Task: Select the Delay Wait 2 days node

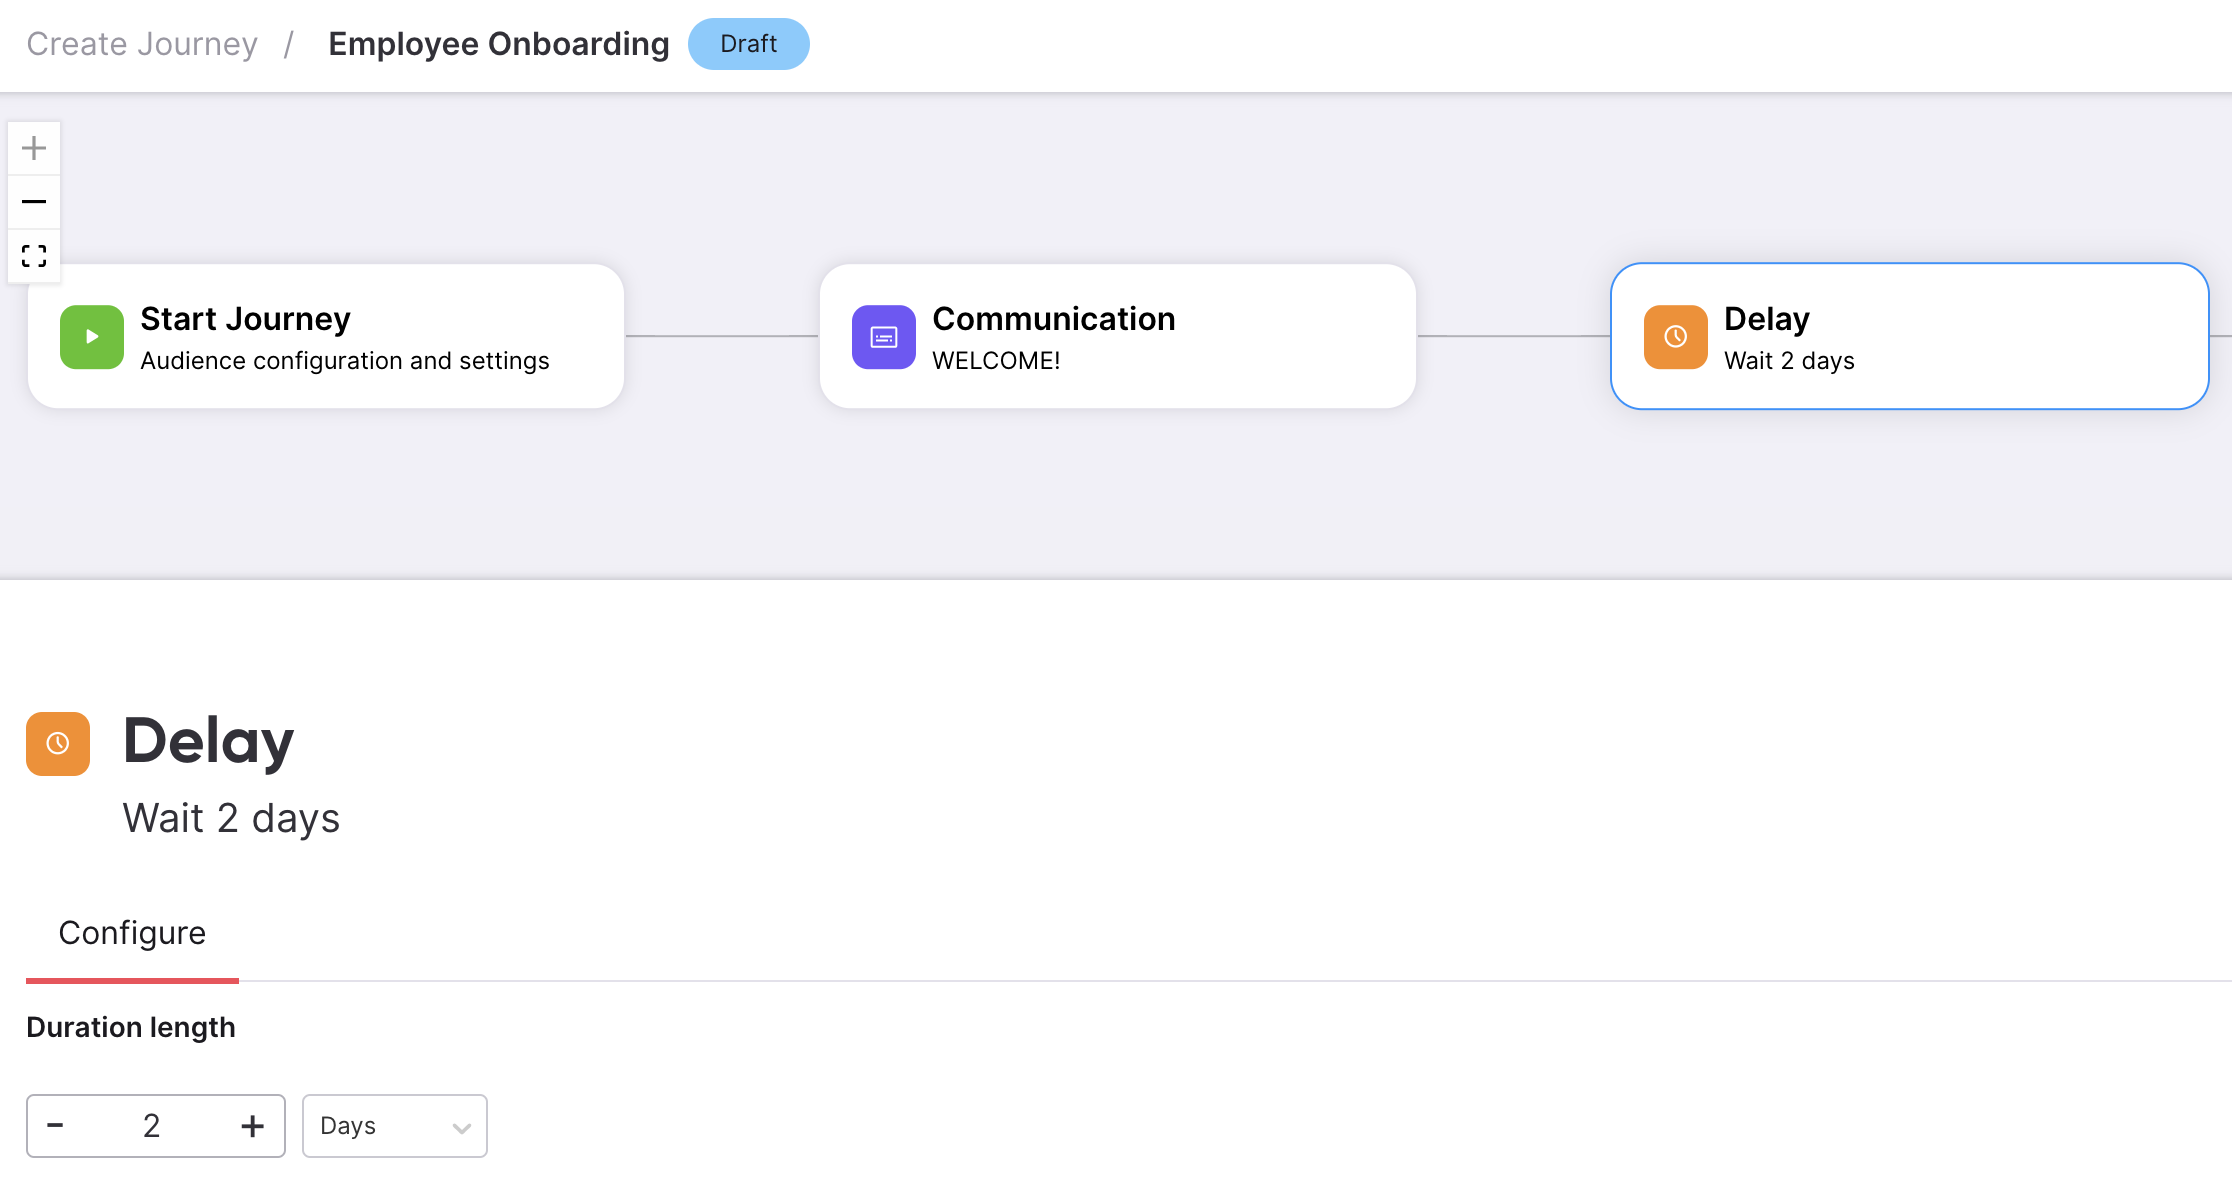Action: (x=1910, y=336)
